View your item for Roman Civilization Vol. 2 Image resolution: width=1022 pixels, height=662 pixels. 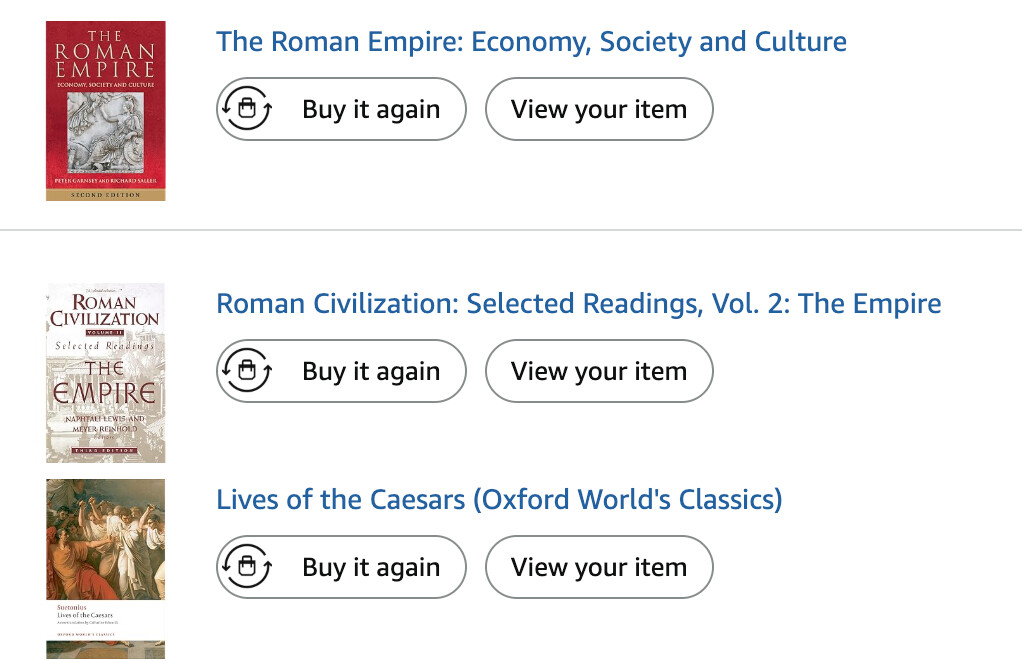(598, 371)
